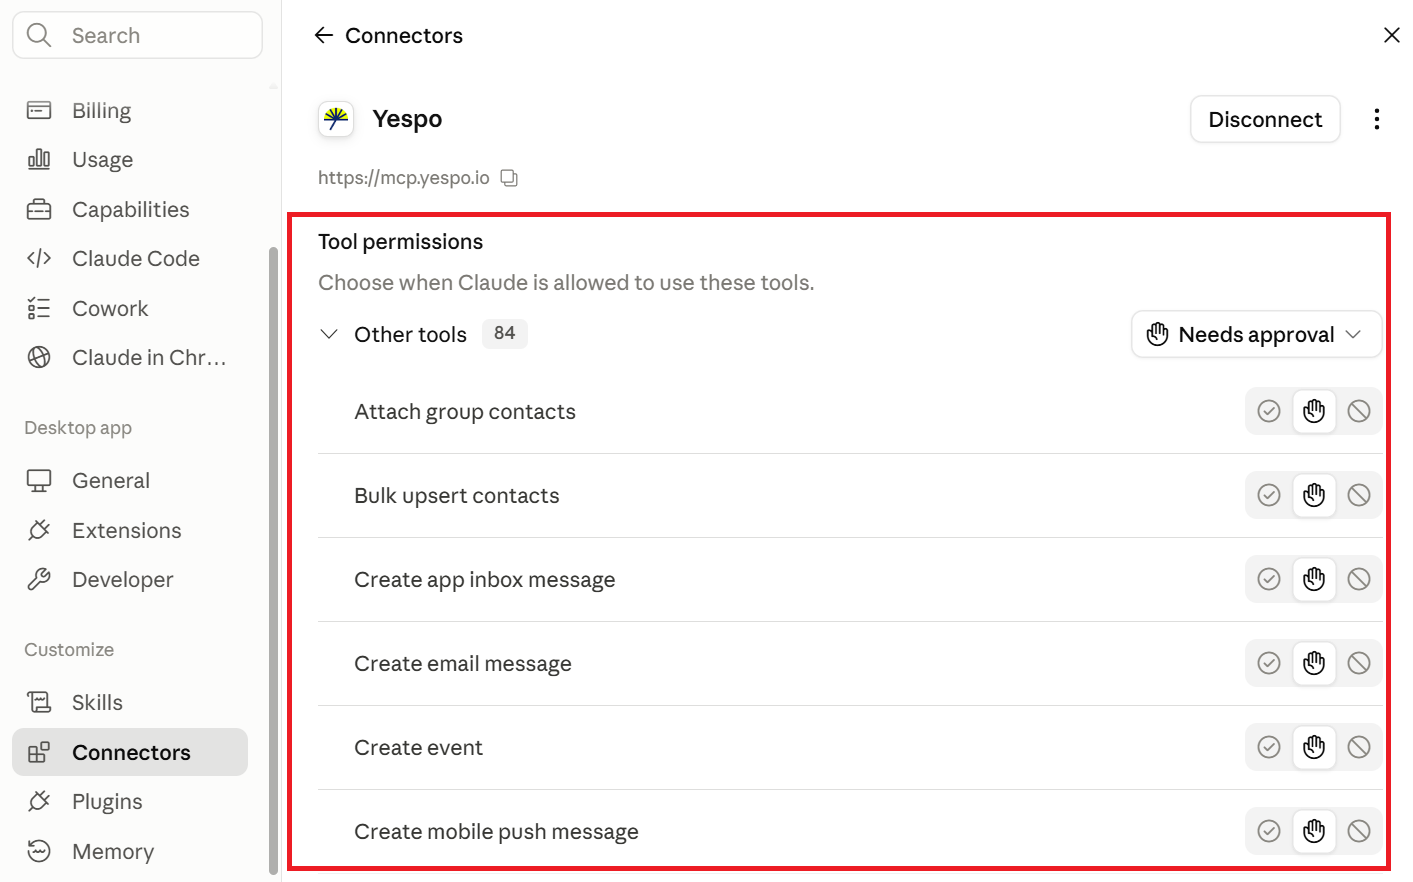Click the Extensions plug icon
The image size is (1413, 882).
(39, 530)
